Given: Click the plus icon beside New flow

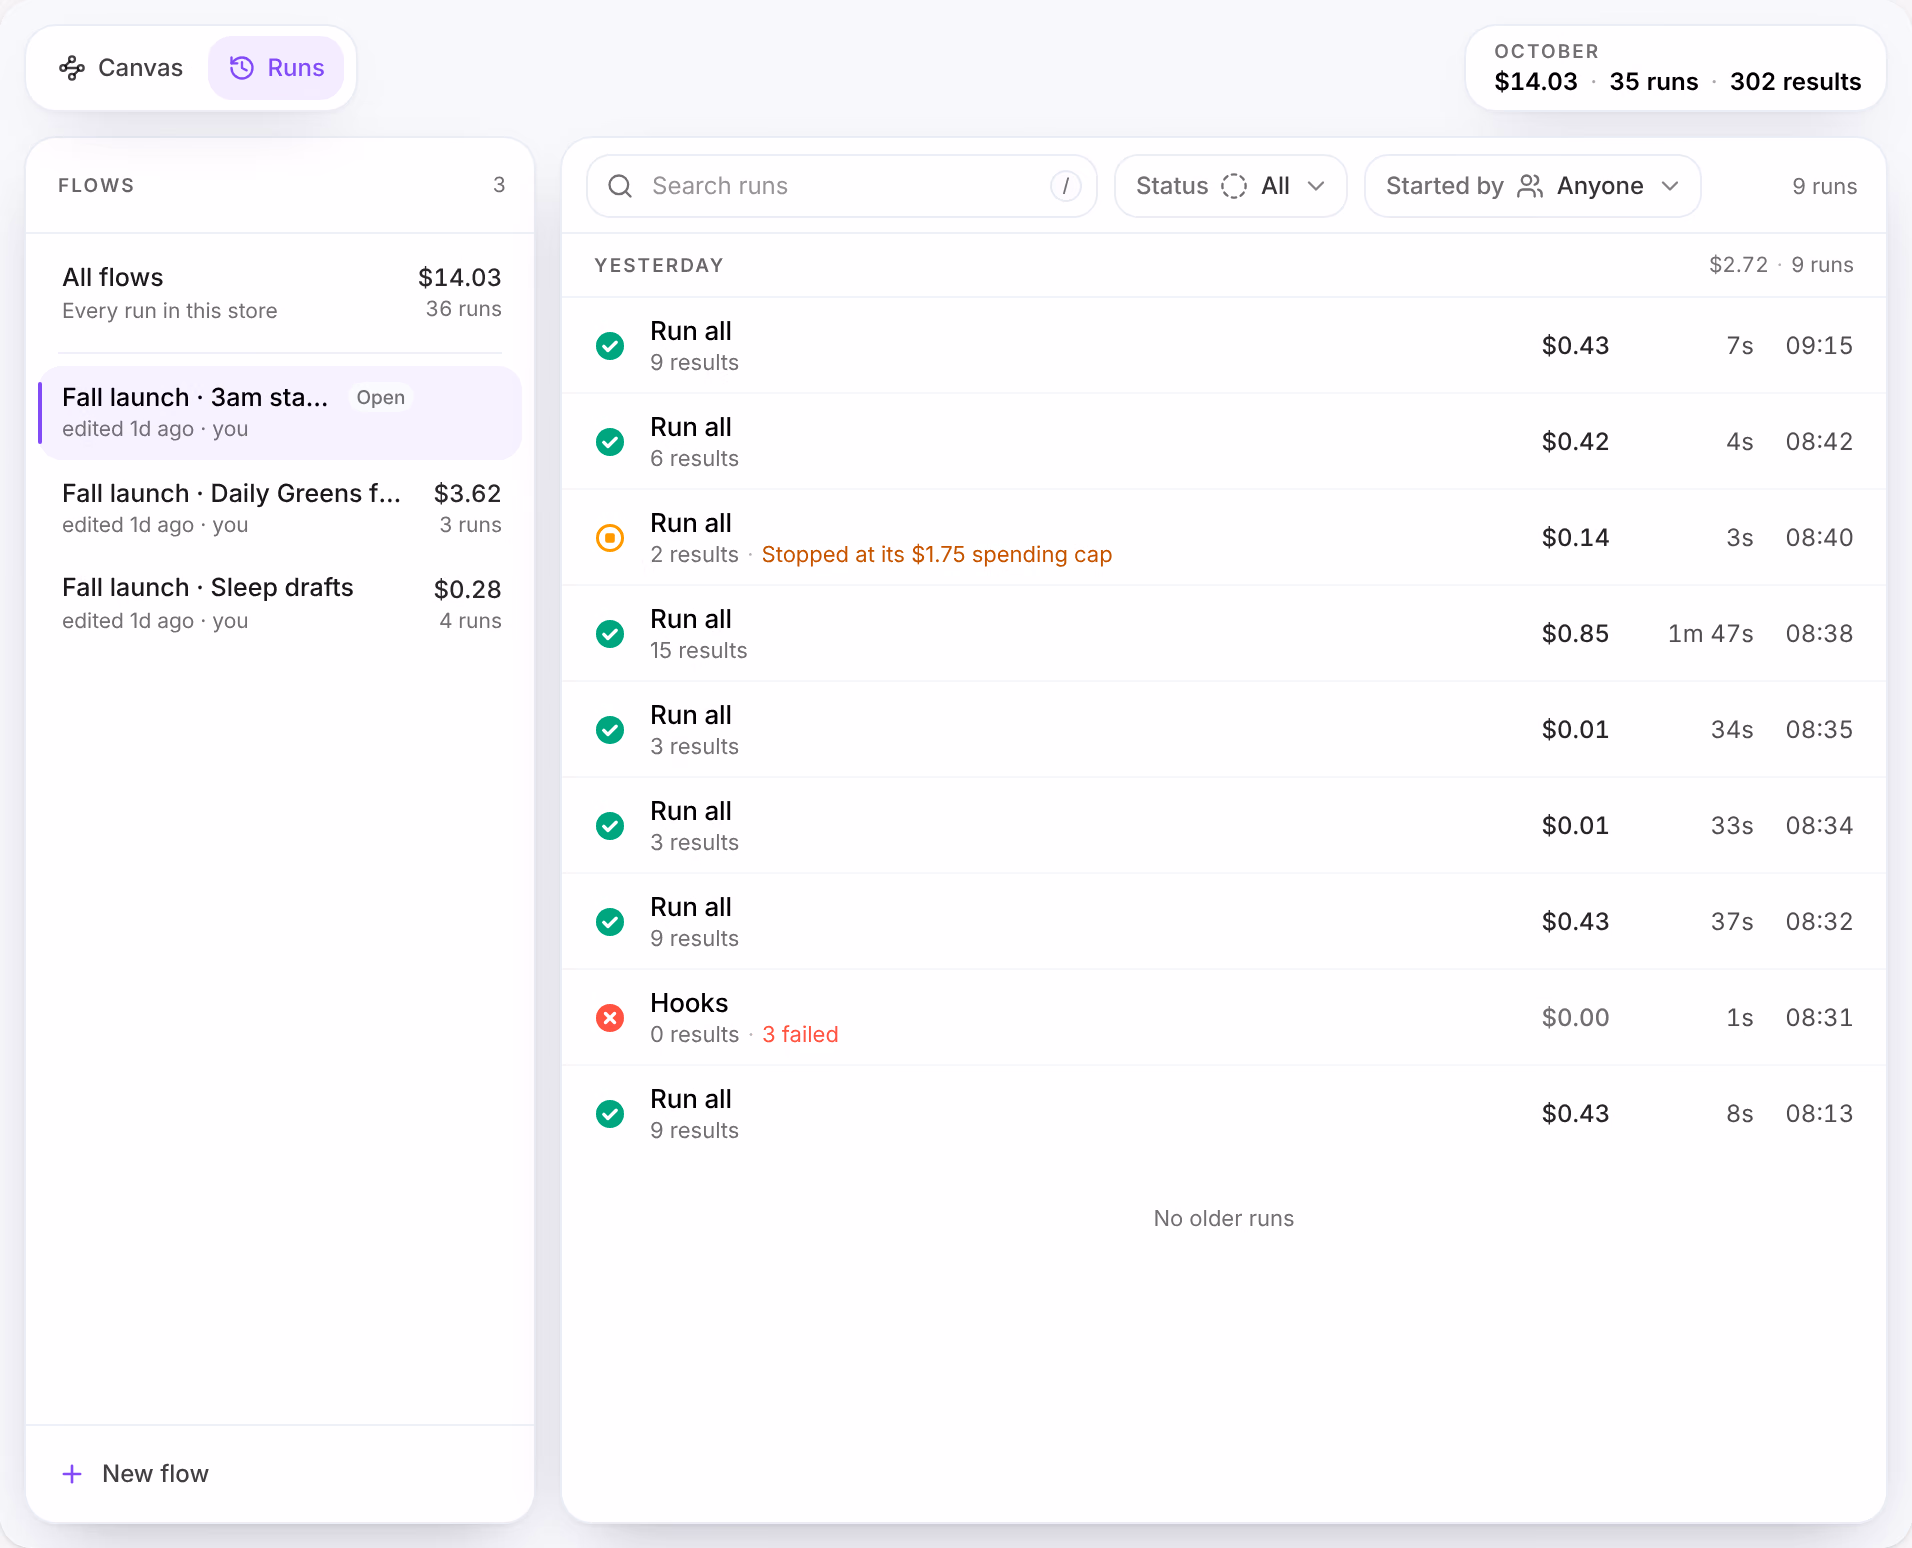Looking at the screenshot, I should pos(72,1474).
